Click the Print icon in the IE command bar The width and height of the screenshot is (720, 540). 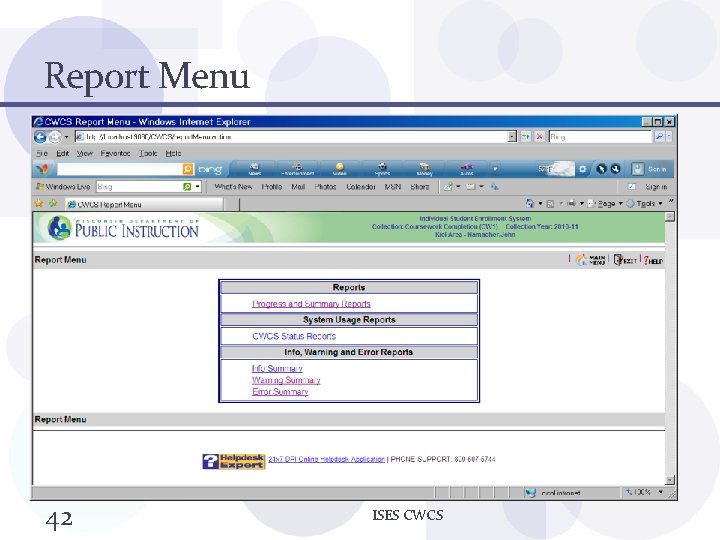[571, 203]
